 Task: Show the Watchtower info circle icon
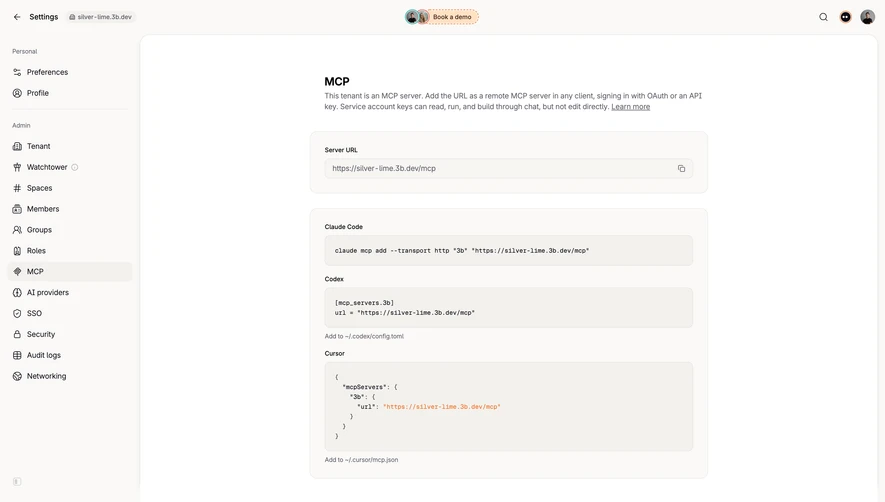pyautogui.click(x=75, y=167)
